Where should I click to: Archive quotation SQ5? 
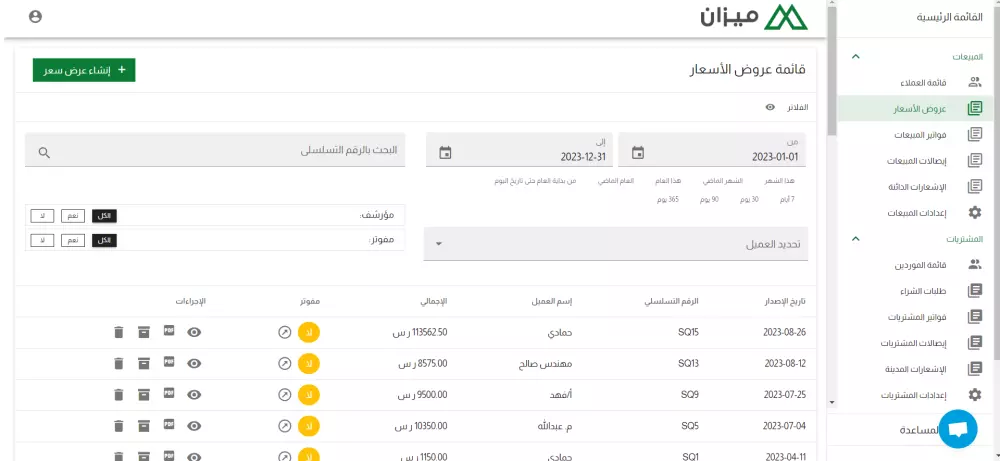pyautogui.click(x=144, y=426)
